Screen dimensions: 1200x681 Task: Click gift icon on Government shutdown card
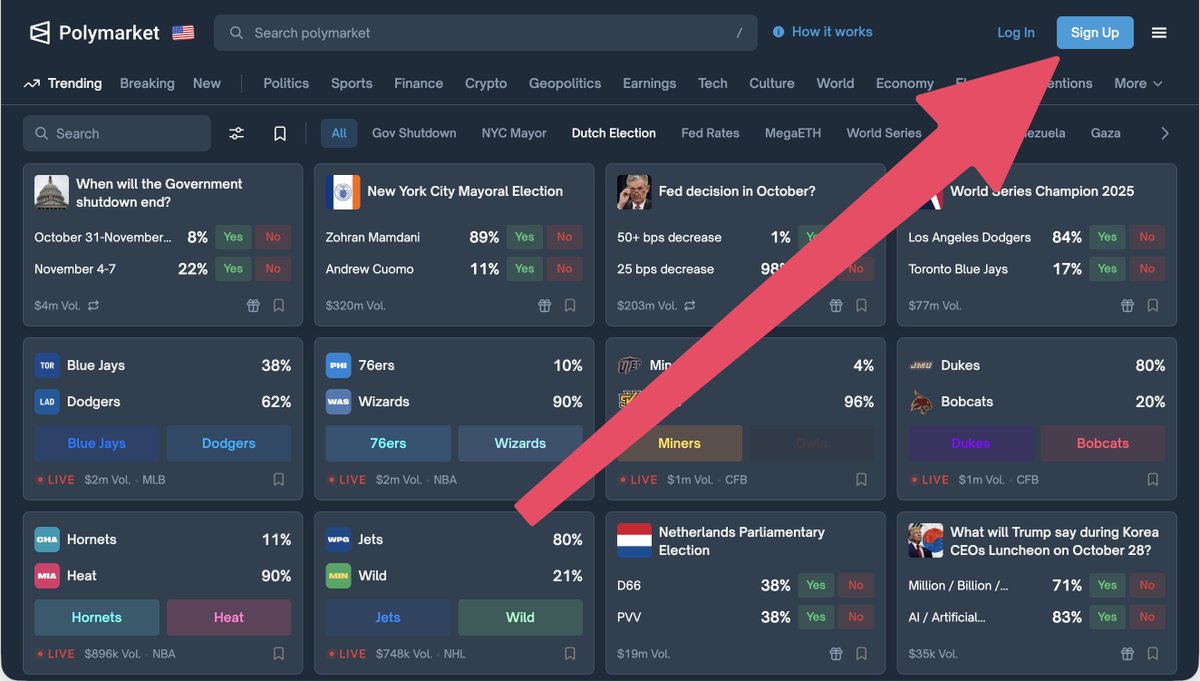253,306
